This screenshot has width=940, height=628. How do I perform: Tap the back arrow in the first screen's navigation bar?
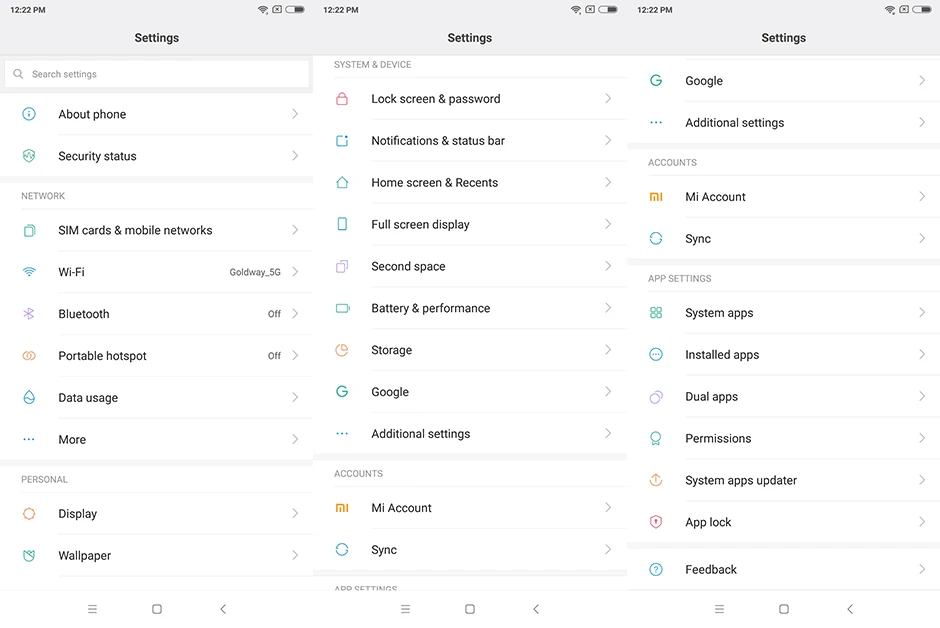[223, 609]
